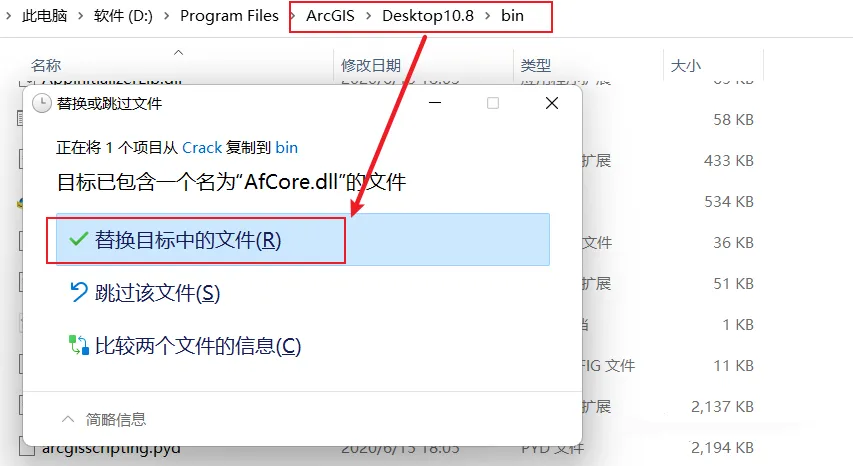Go to Desktop10.8 breadcrumb folder

point(428,16)
